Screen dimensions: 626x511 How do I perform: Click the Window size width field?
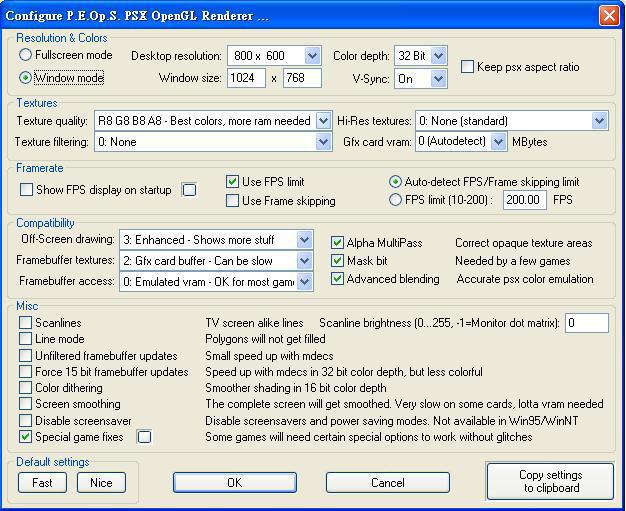click(246, 78)
